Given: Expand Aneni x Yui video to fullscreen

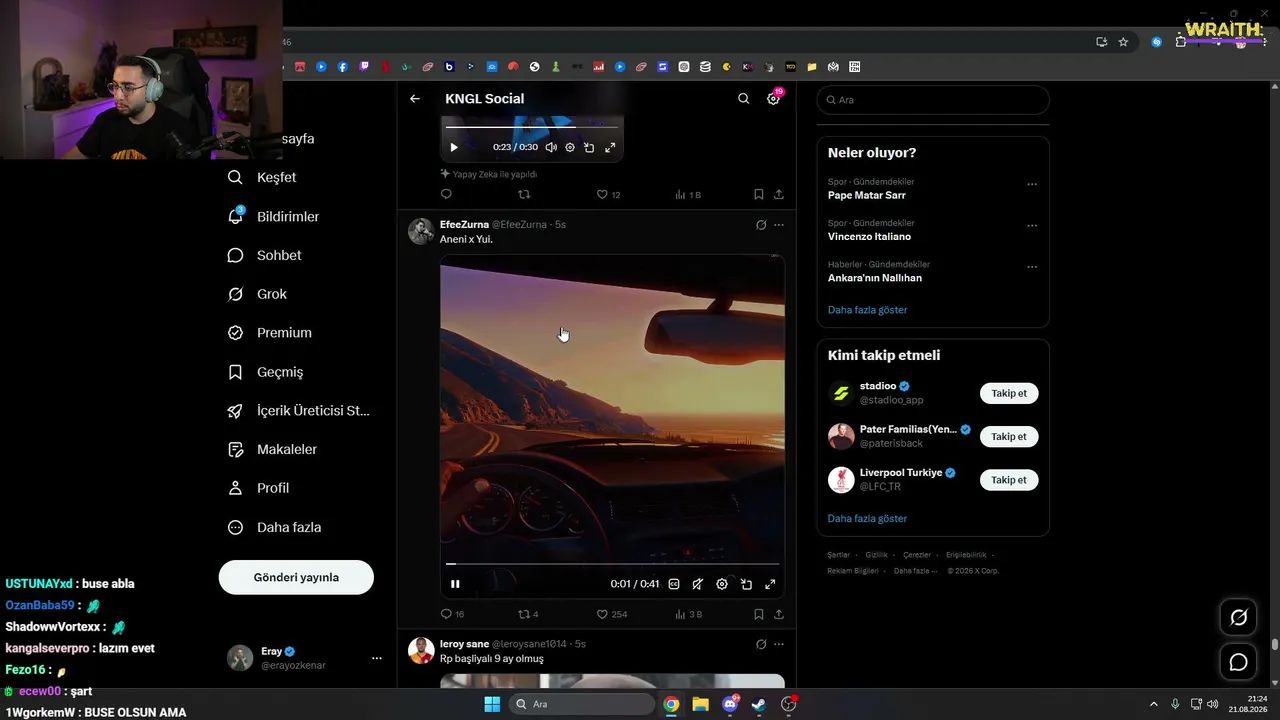Looking at the screenshot, I should click(770, 584).
